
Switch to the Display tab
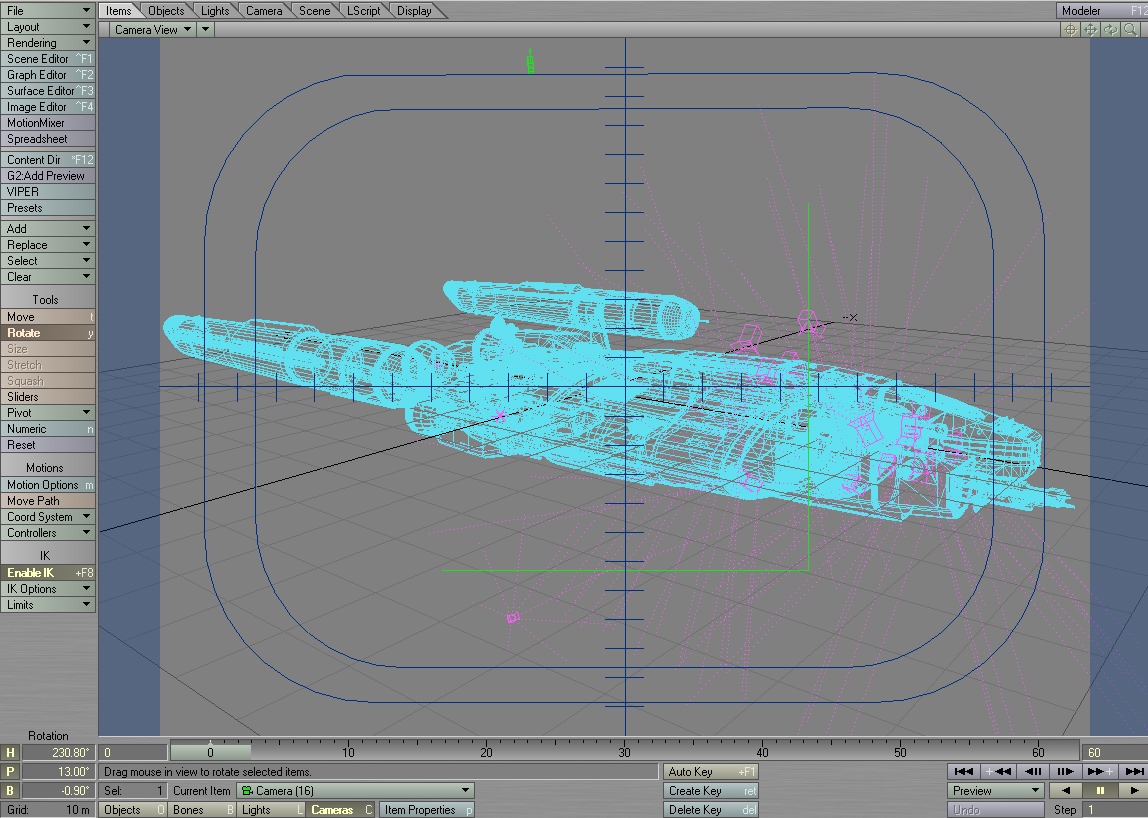(x=414, y=10)
